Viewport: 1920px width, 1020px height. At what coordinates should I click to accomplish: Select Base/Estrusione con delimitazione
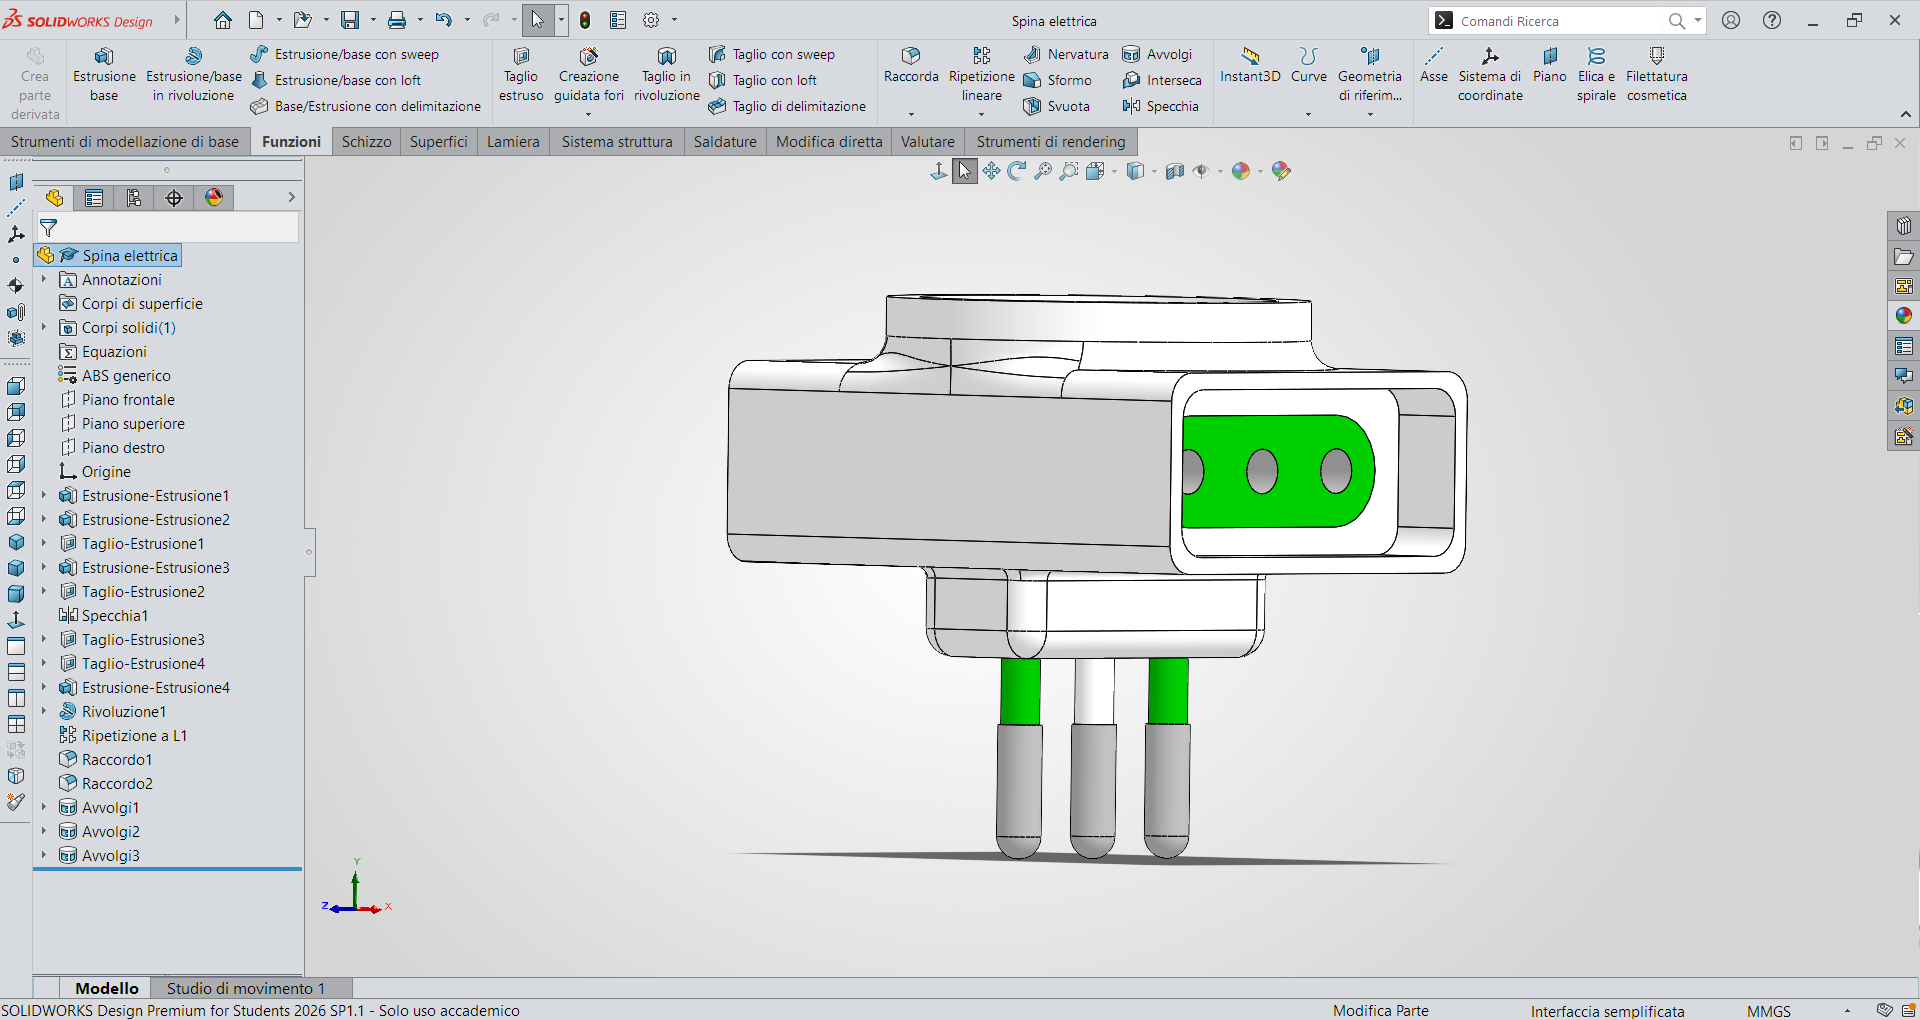click(366, 106)
